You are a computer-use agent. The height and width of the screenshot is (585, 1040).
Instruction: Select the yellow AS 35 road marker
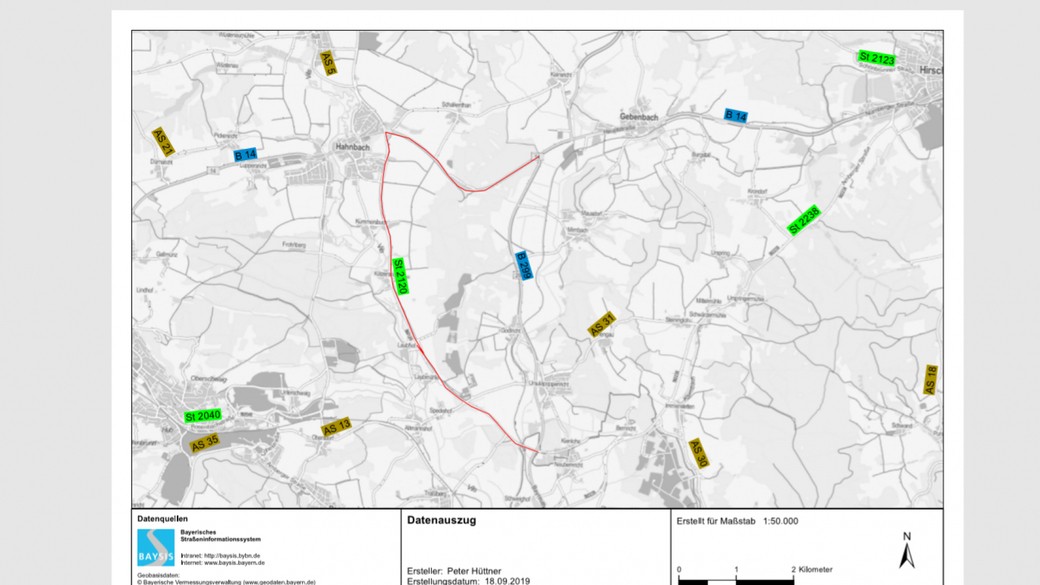[205, 438]
